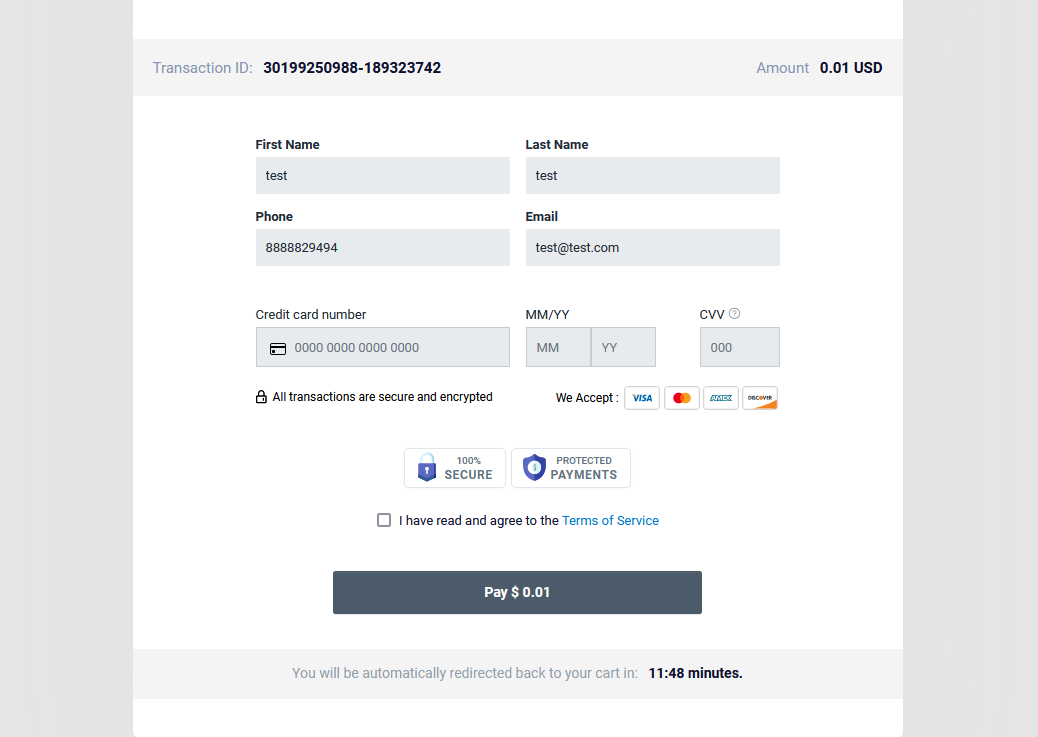Click the Pay $ 0.01 button

517,593
